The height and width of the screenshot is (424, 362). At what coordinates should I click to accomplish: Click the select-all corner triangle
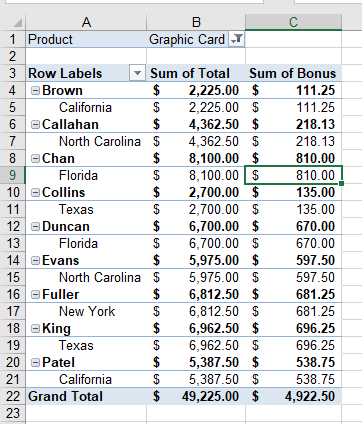tap(17, 23)
